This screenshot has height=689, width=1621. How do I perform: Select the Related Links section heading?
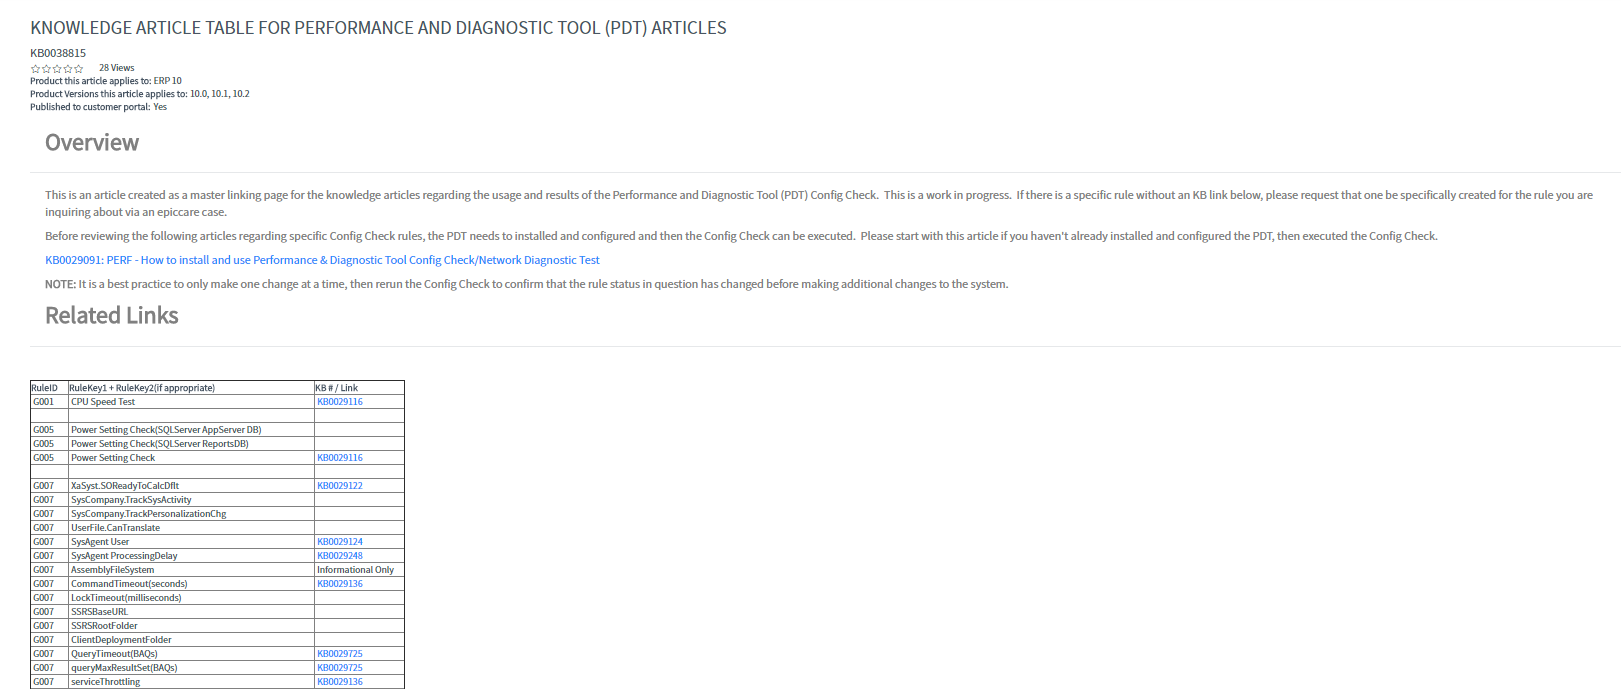click(112, 316)
